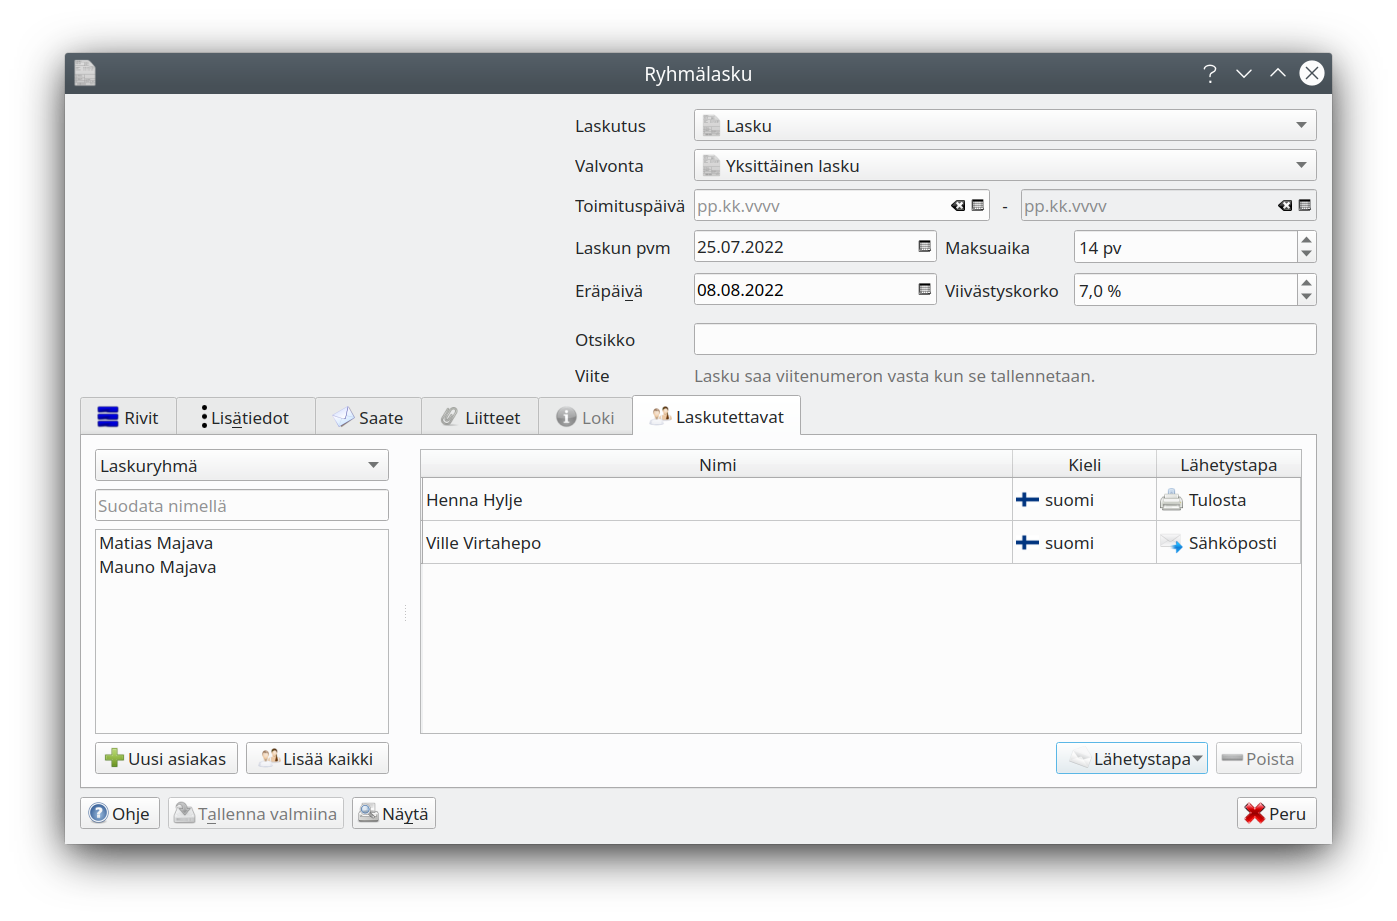Switch to the Rivit tab
The image size is (1397, 921).
point(128,417)
